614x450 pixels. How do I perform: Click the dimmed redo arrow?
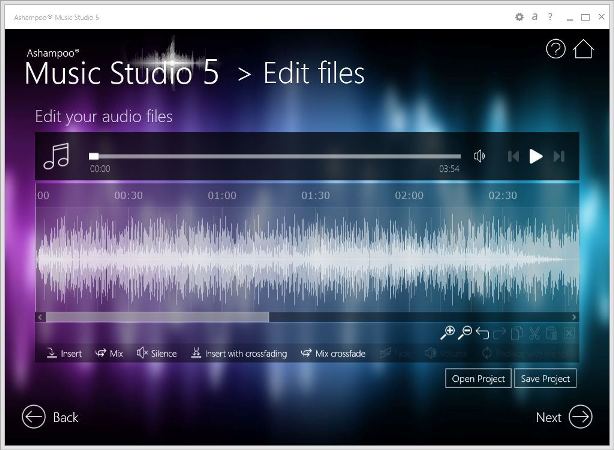click(x=500, y=333)
